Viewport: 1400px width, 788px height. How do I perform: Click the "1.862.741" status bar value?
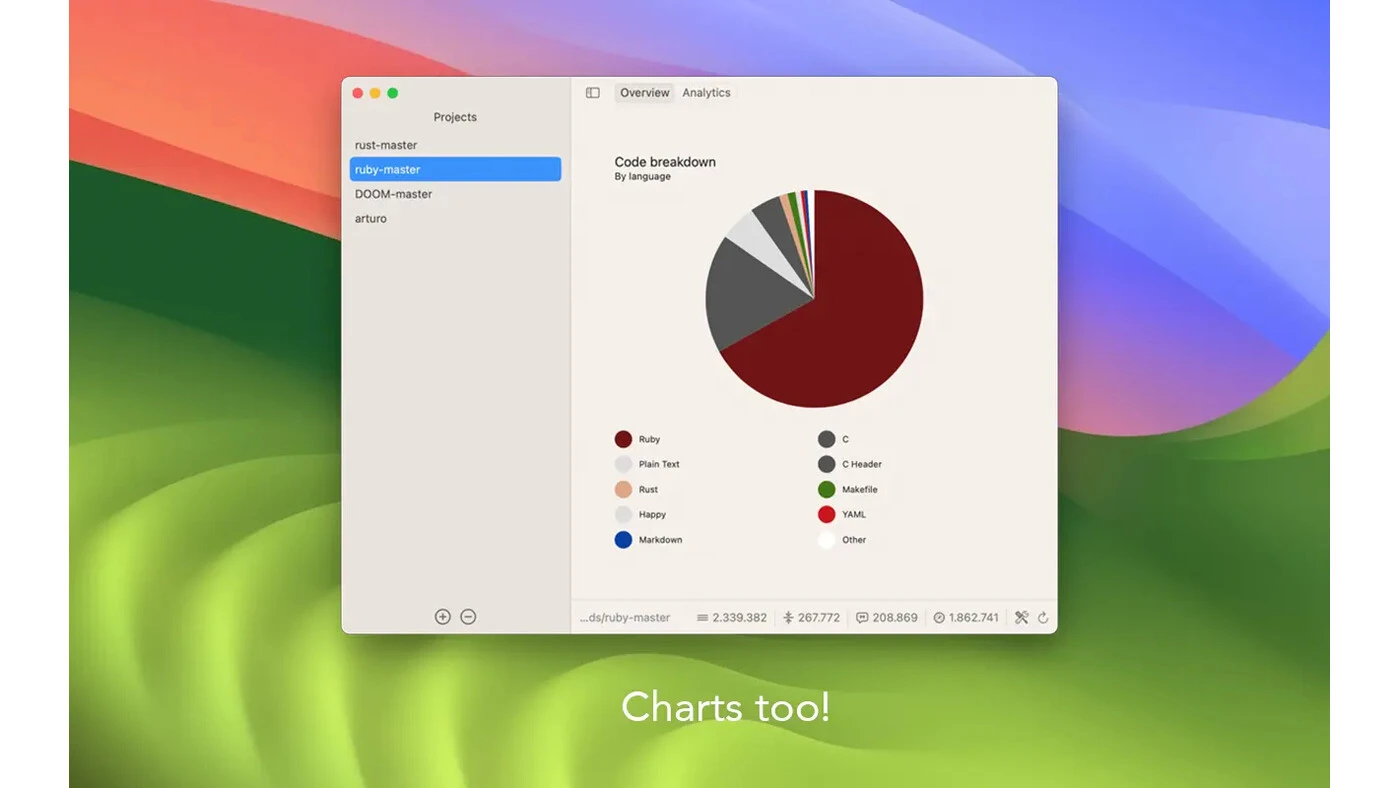[973, 618]
